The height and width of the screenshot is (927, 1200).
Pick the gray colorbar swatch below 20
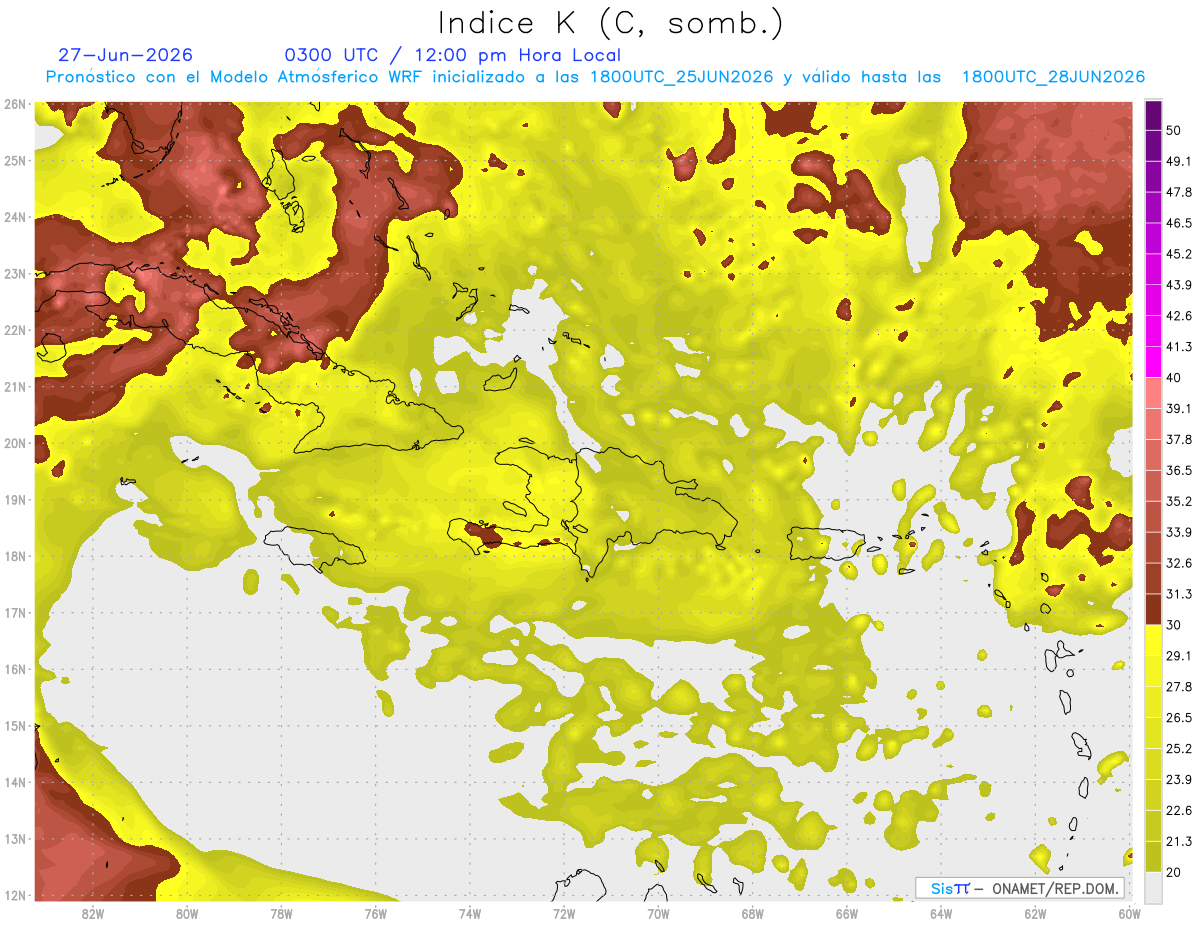(1153, 887)
